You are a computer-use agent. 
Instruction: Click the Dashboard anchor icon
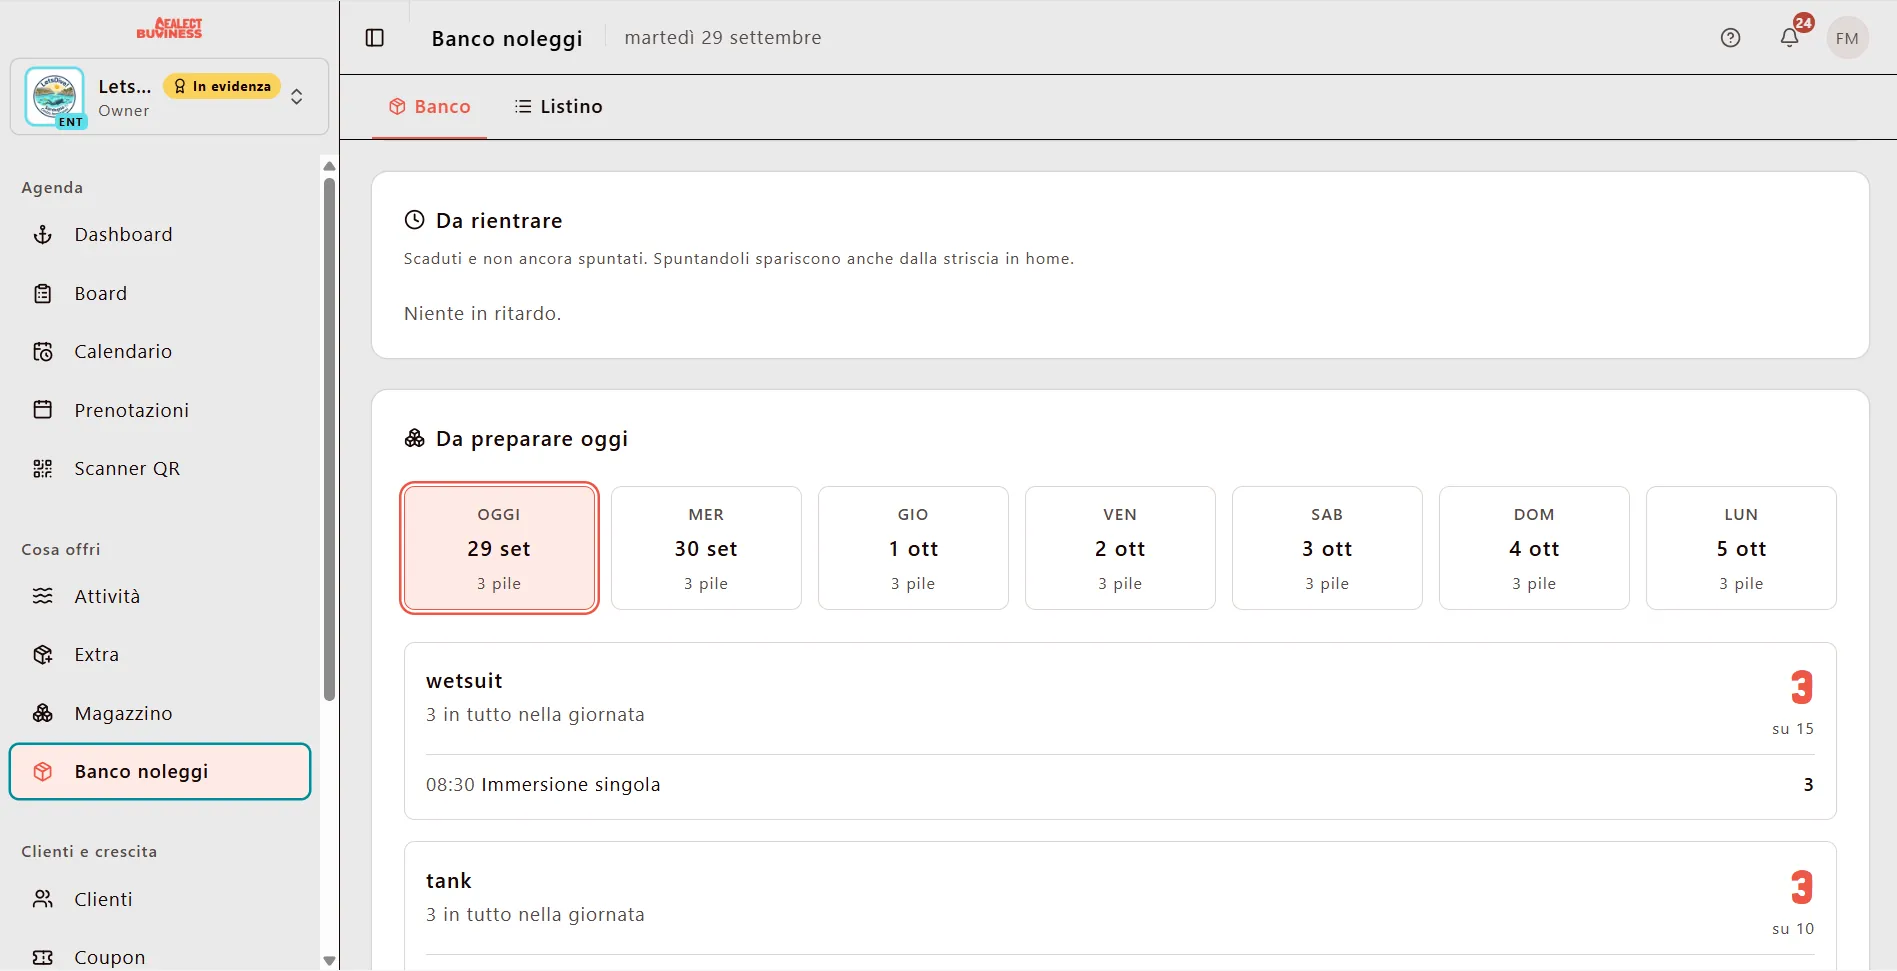pyautogui.click(x=43, y=235)
